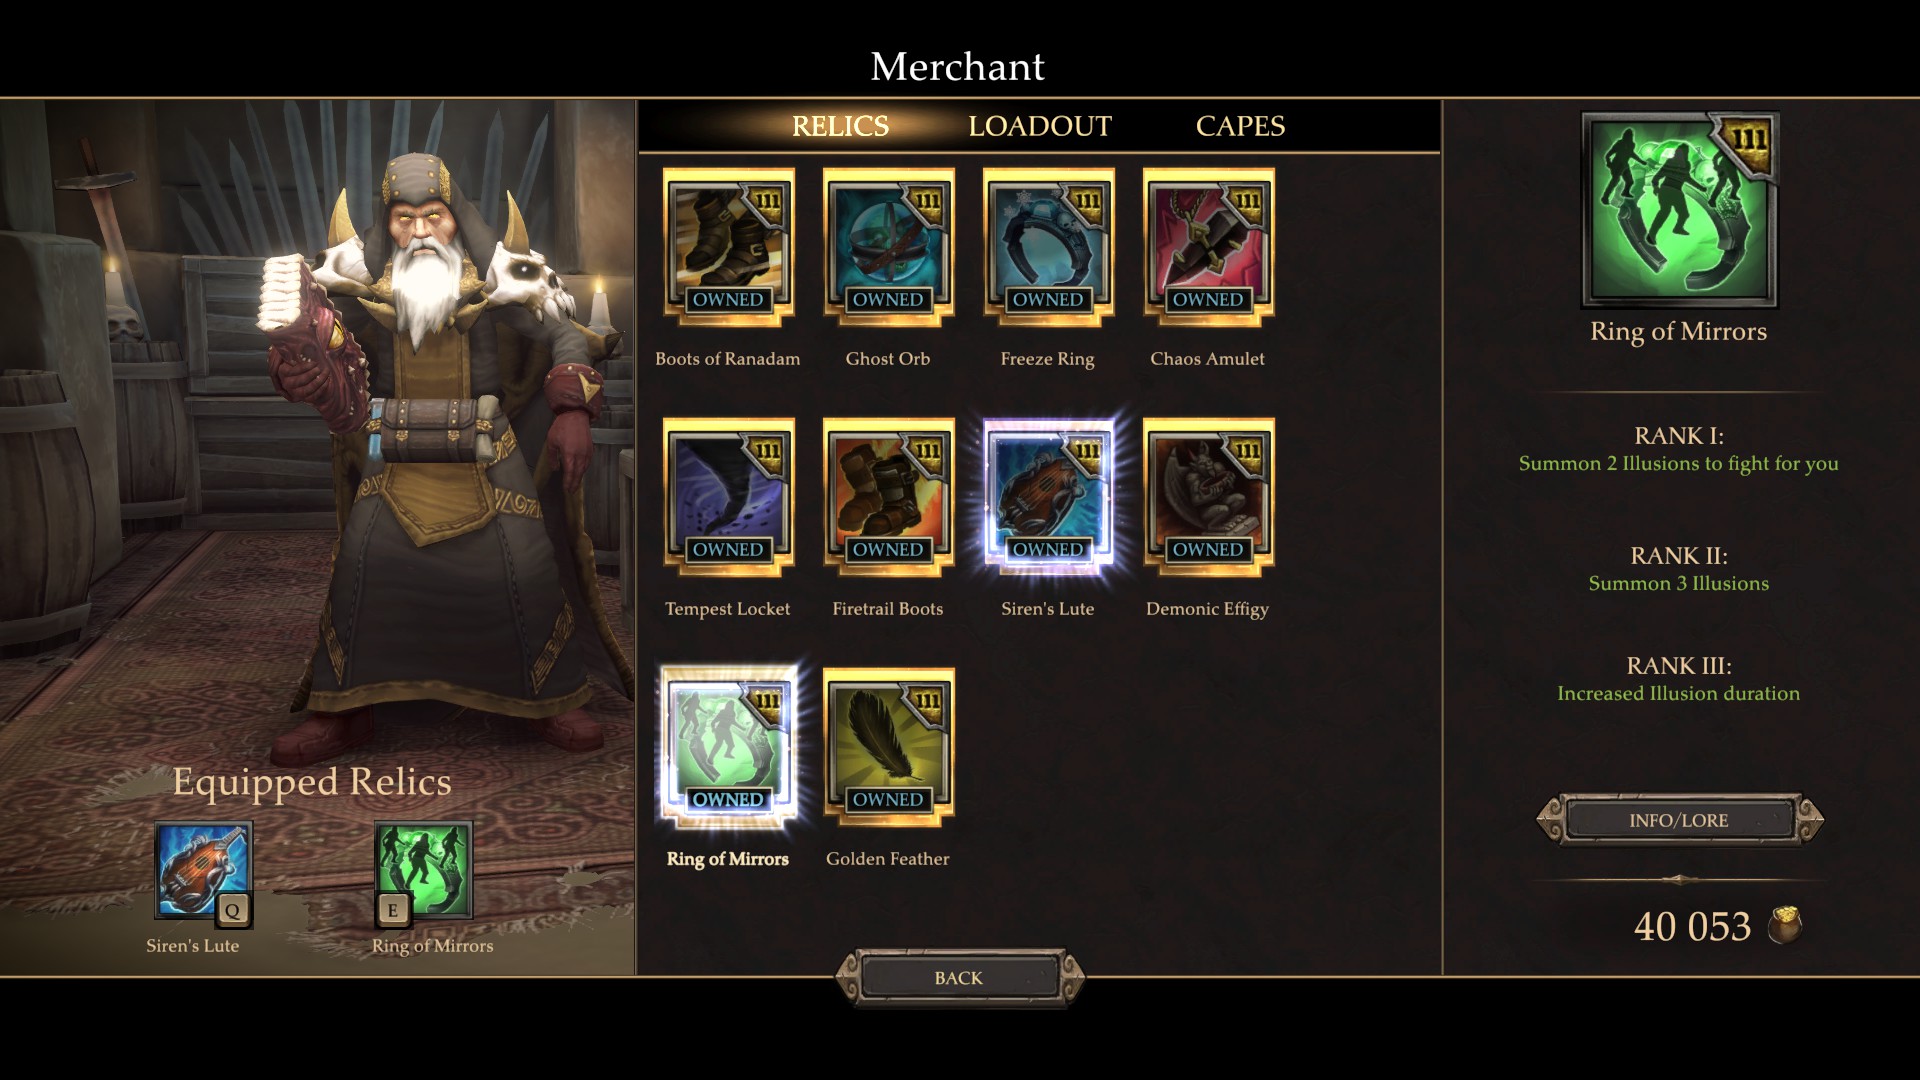The height and width of the screenshot is (1080, 1920).
Task: Switch to the LOADOUT tab
Action: tap(1040, 126)
